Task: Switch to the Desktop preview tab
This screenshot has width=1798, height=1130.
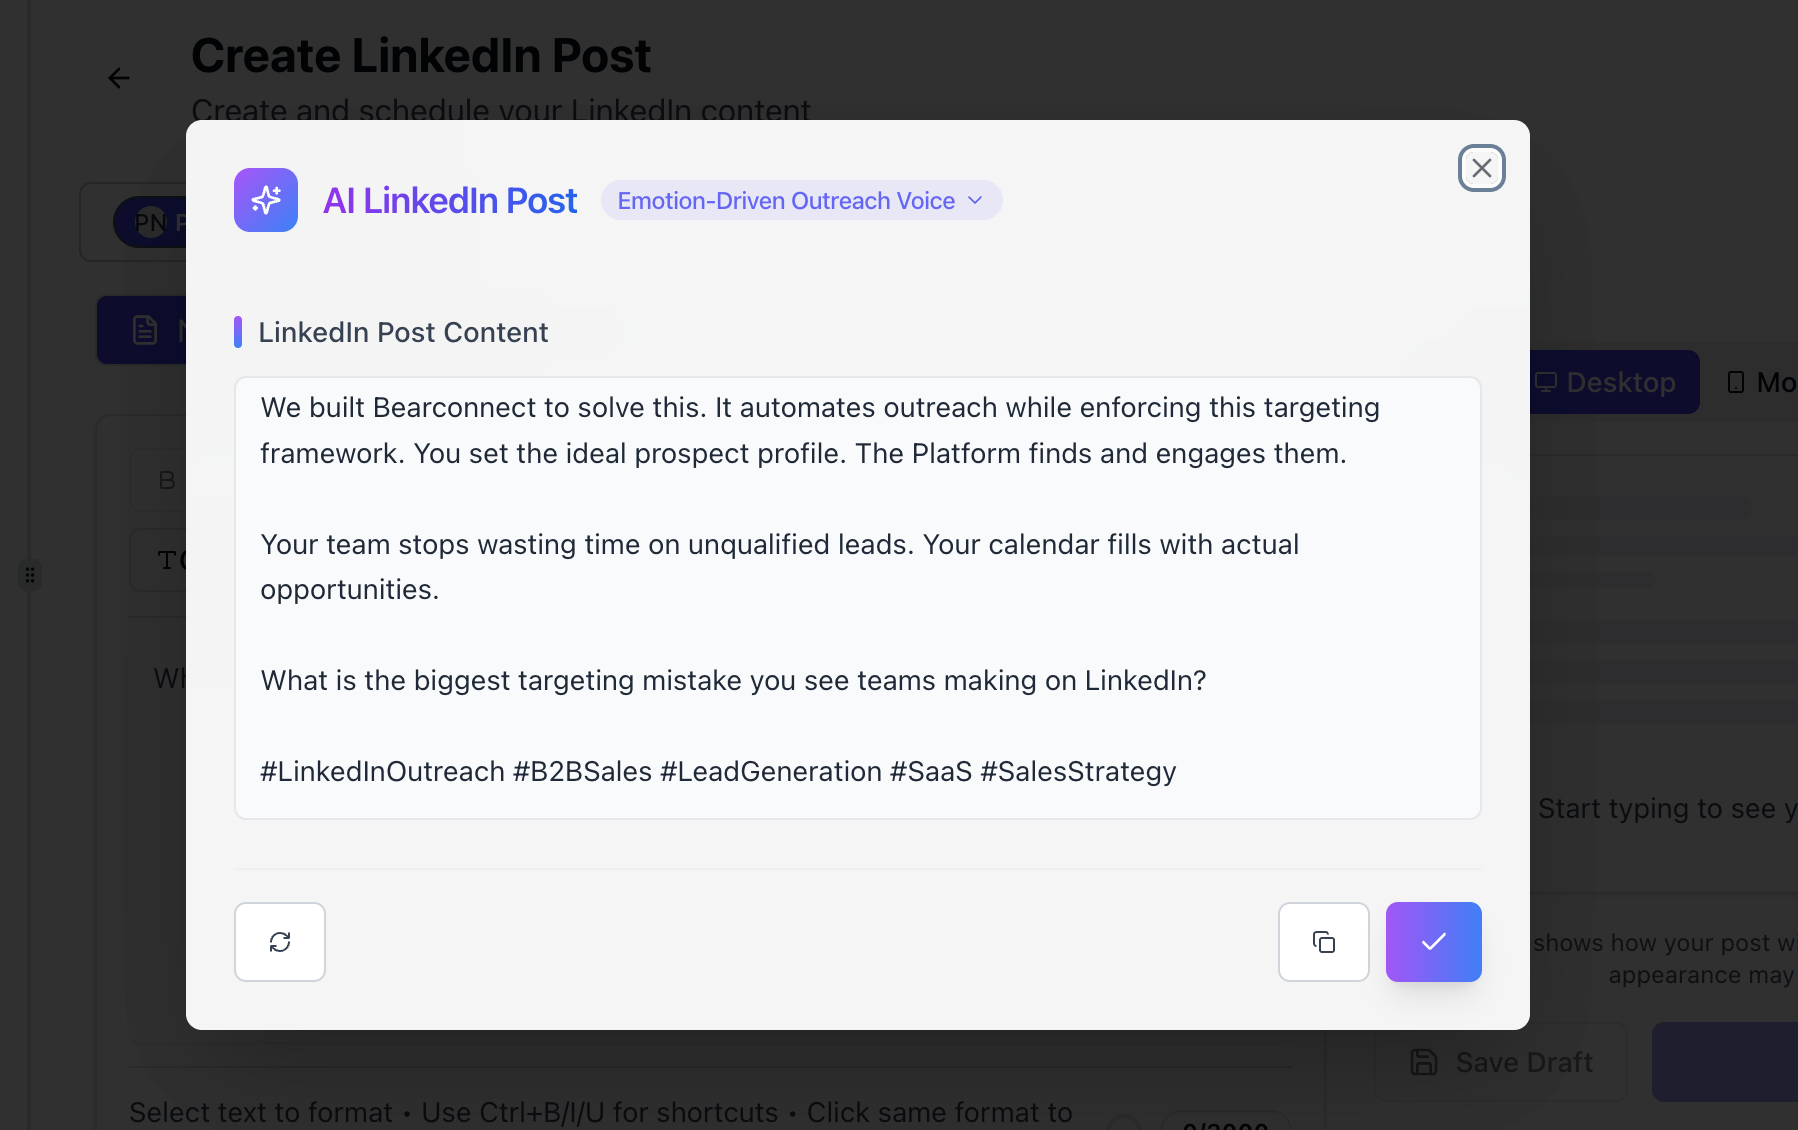Action: pyautogui.click(x=1614, y=382)
